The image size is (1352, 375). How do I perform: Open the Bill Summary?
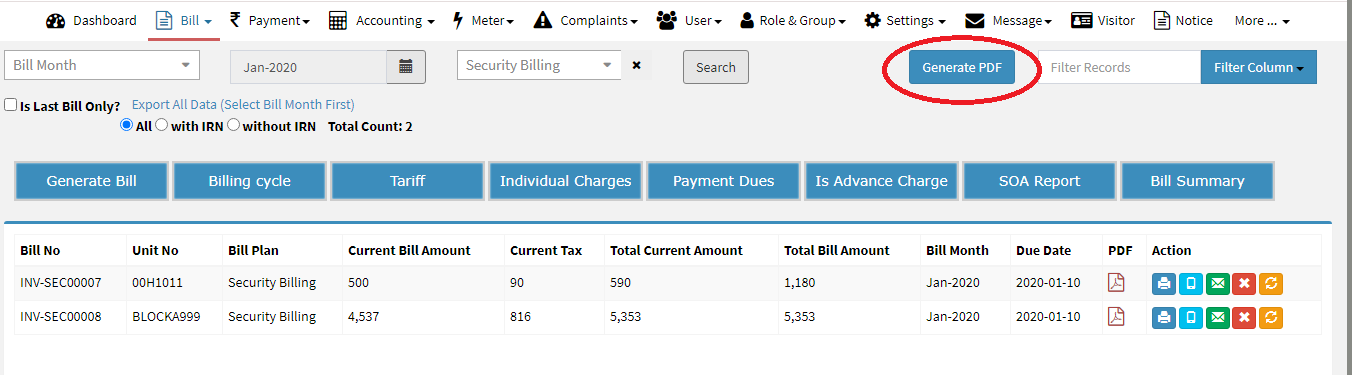(x=1198, y=181)
